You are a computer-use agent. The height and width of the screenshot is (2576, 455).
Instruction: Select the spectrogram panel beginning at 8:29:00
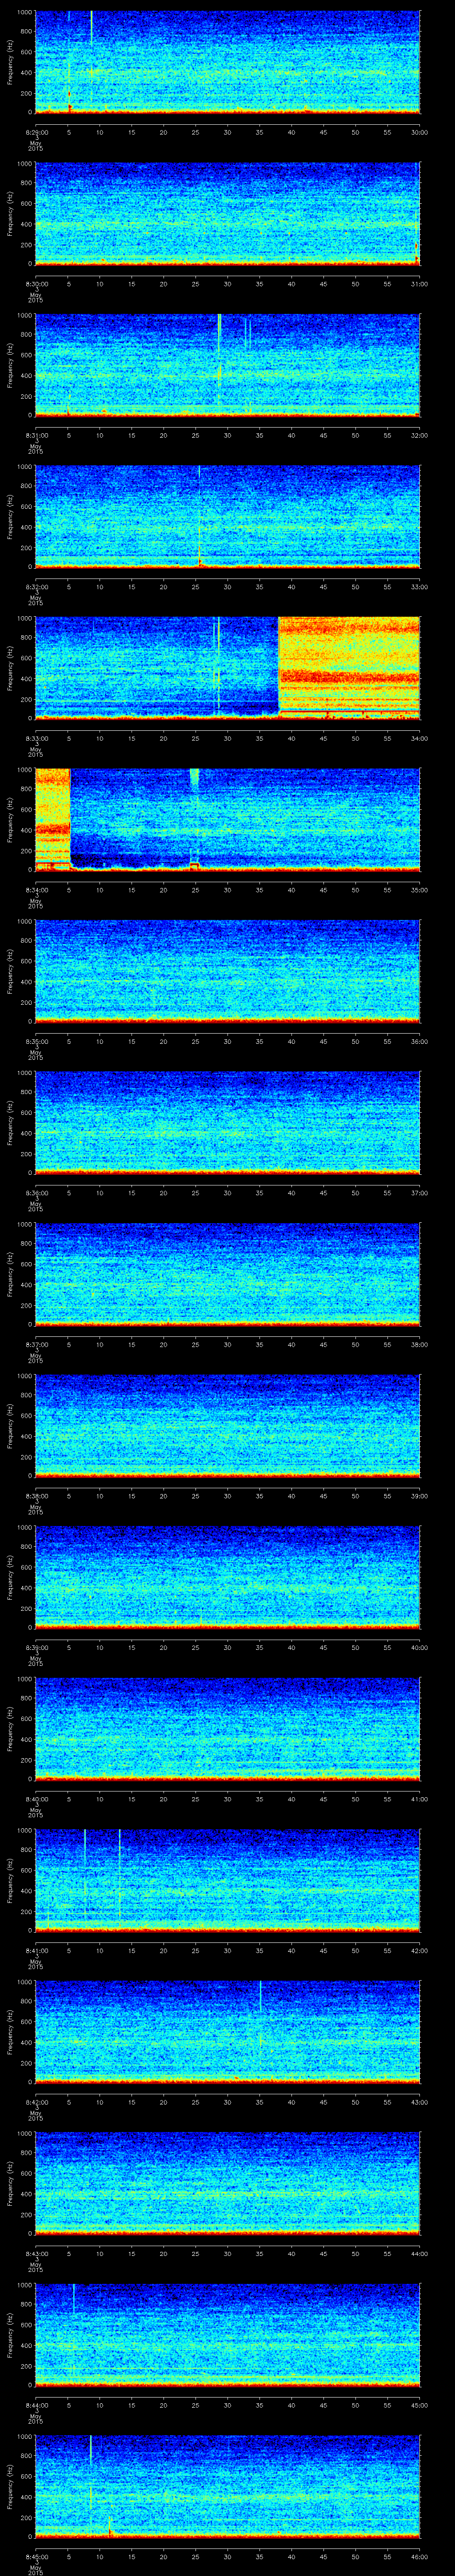227,62
